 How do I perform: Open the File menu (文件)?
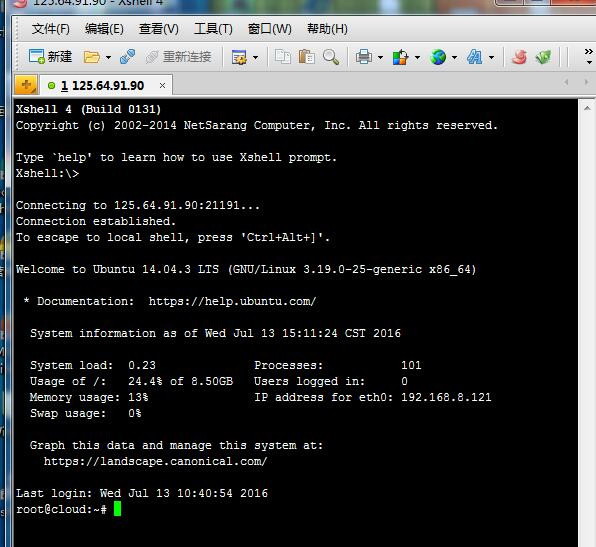coord(51,29)
